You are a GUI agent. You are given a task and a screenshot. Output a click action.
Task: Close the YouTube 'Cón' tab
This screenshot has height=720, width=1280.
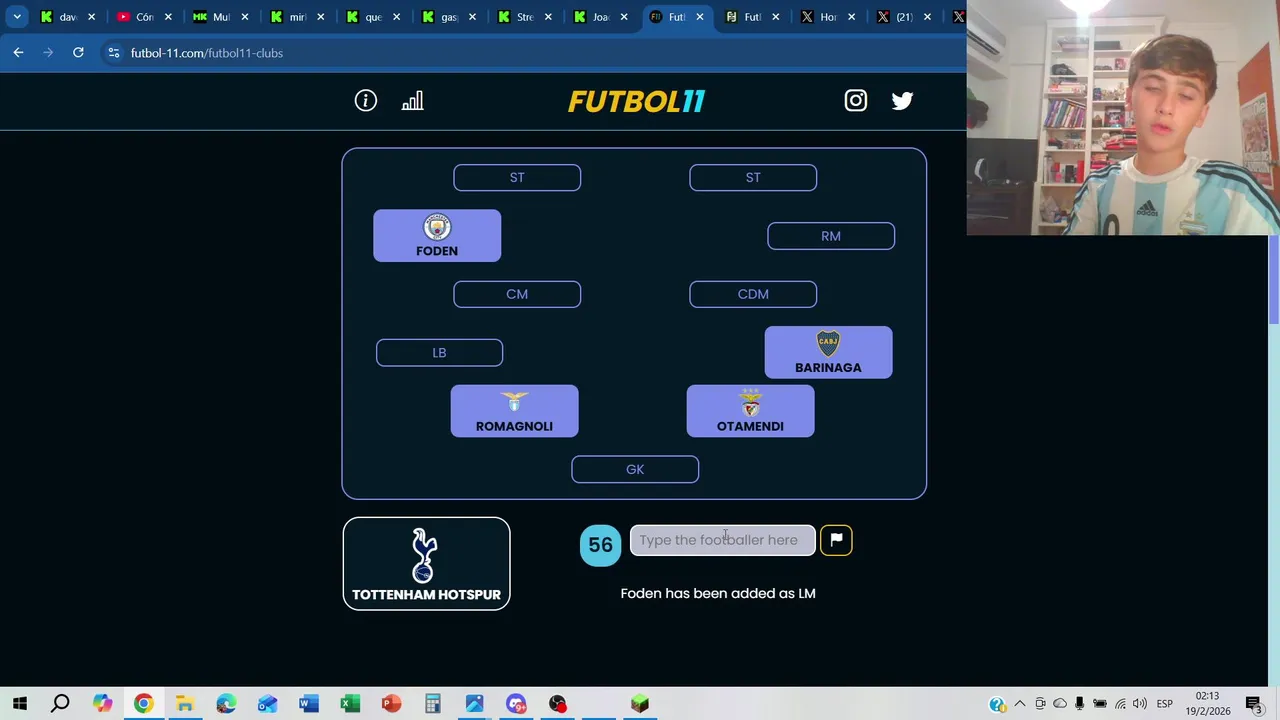(168, 17)
